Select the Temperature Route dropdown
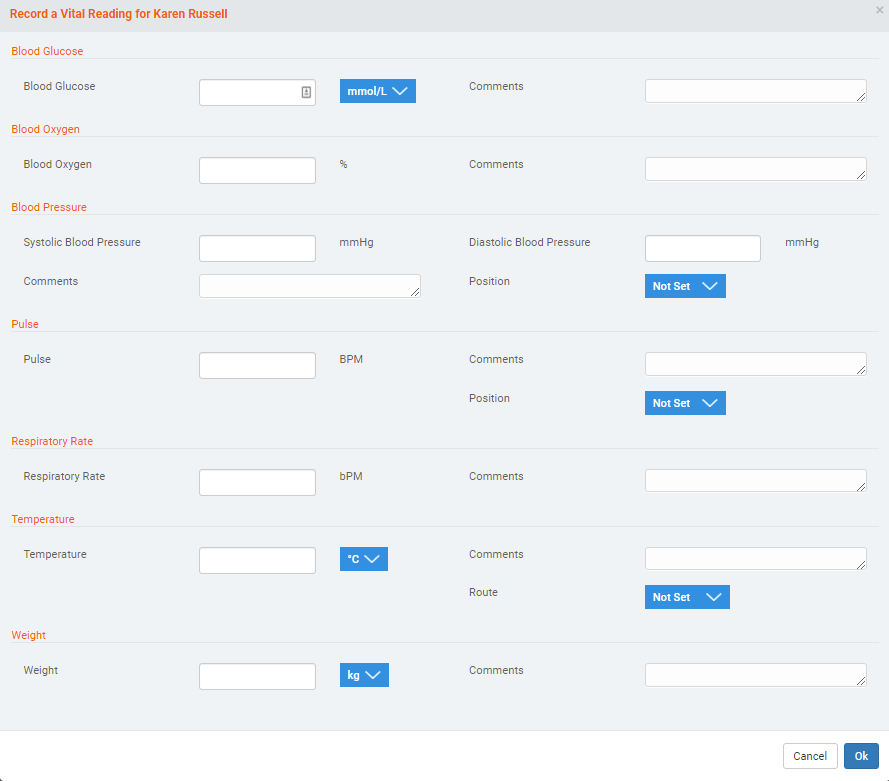This screenshot has height=781, width=889. click(686, 597)
